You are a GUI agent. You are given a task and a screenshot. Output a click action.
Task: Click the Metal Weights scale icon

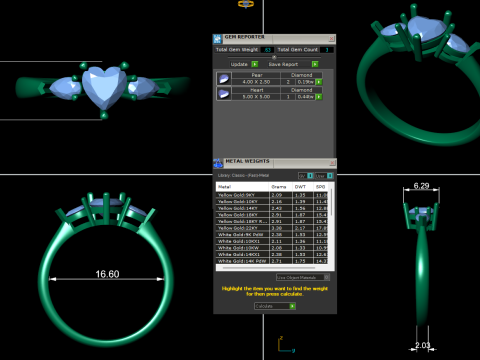pos(218,163)
